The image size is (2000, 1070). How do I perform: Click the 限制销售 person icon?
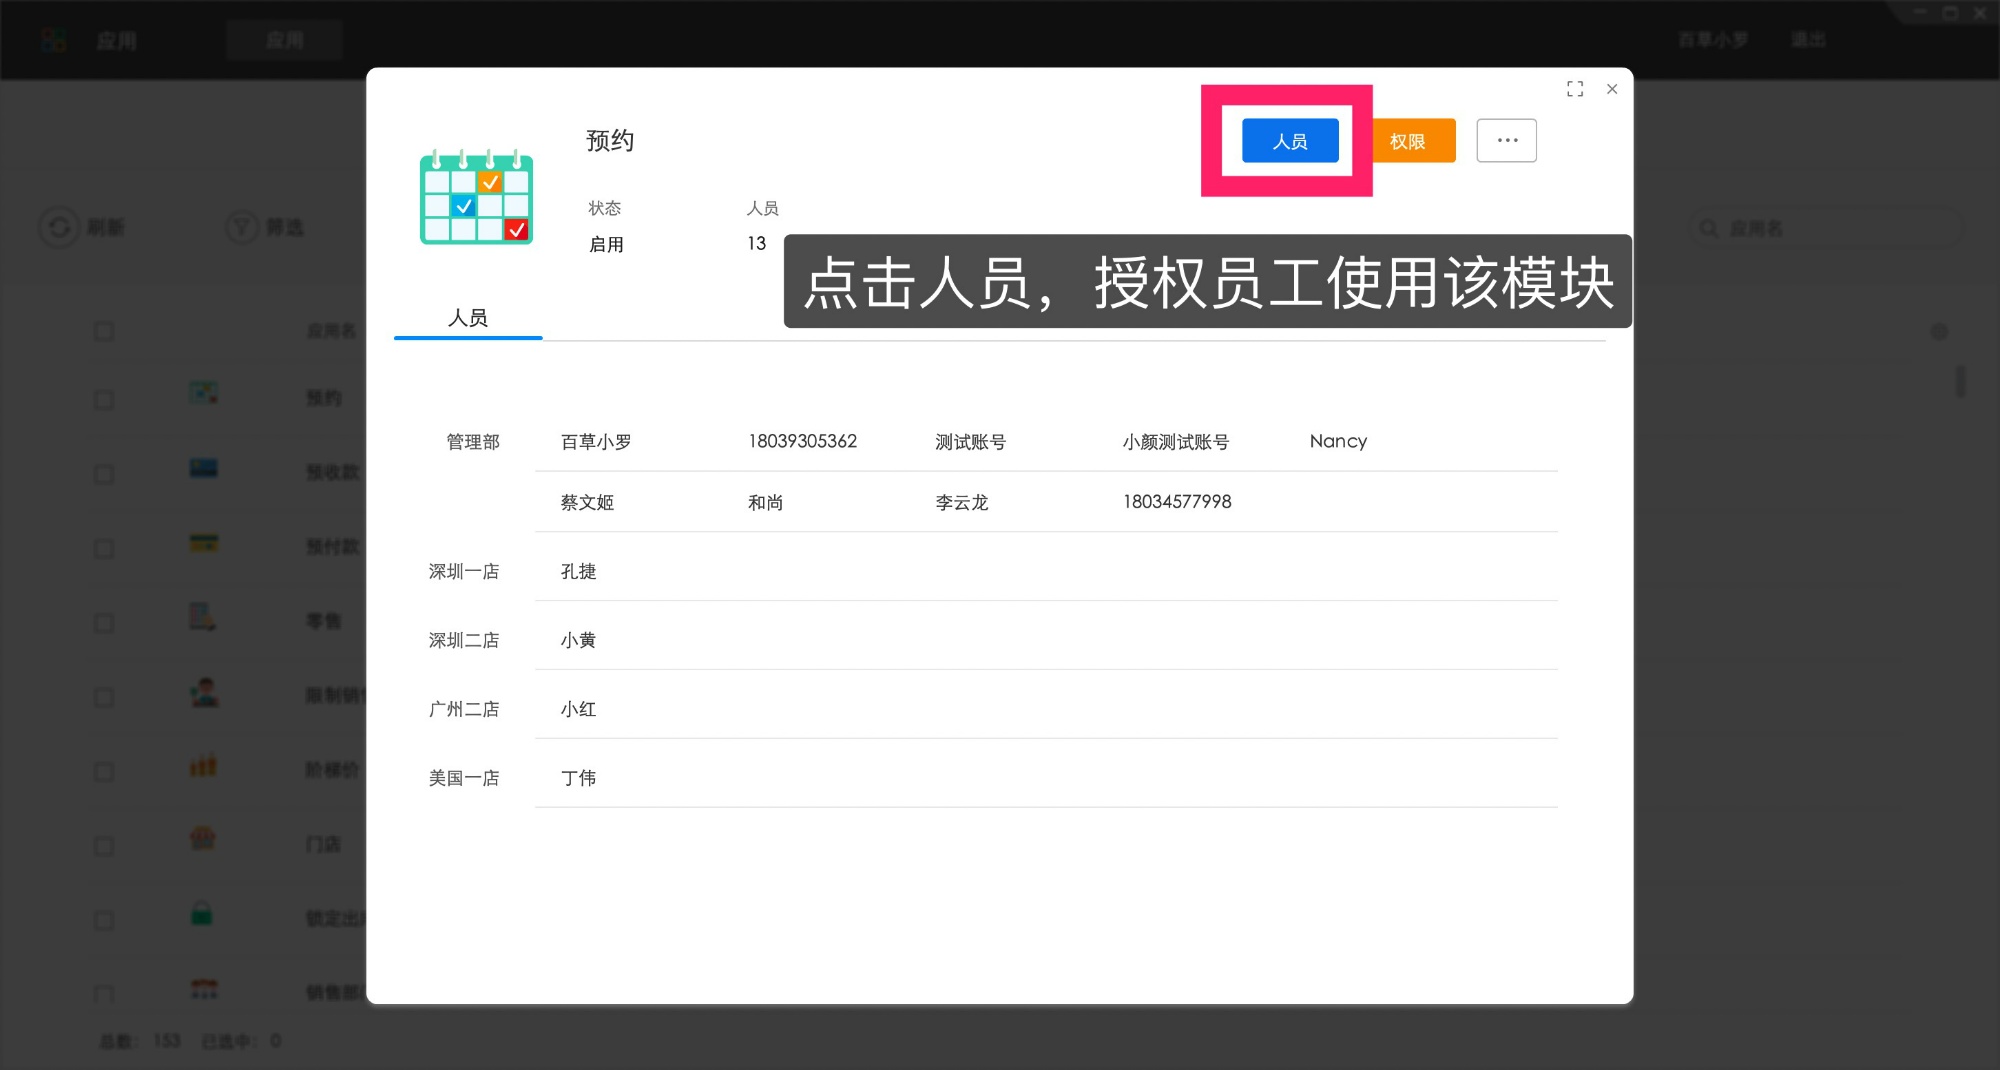tap(203, 692)
